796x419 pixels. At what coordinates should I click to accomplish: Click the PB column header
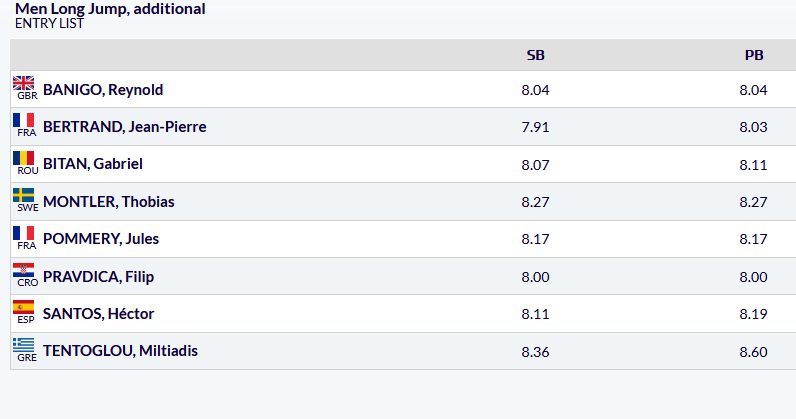coord(754,55)
